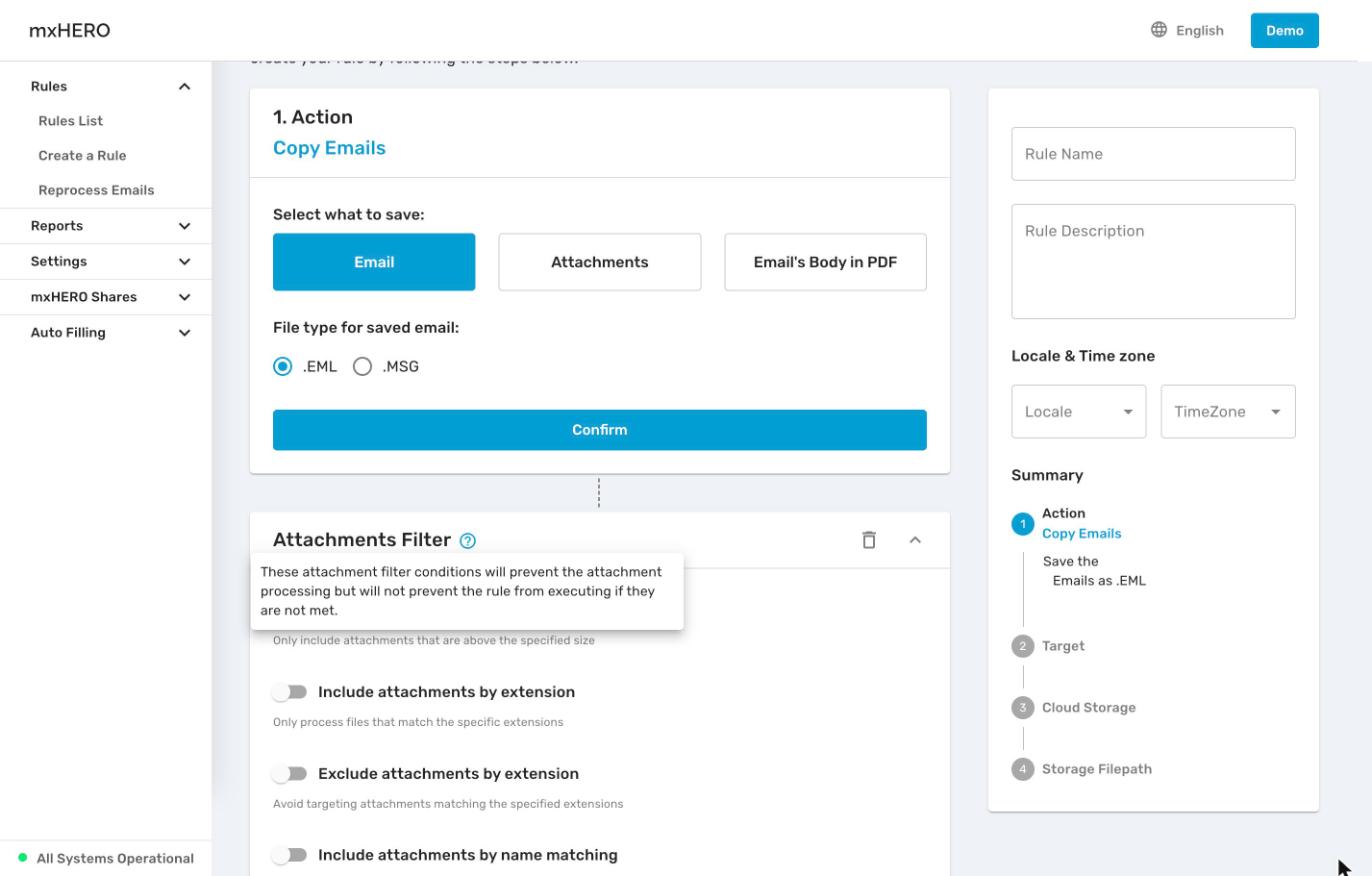The height and width of the screenshot is (876, 1372).
Task: Open the TimeZone dropdown
Action: point(1228,412)
